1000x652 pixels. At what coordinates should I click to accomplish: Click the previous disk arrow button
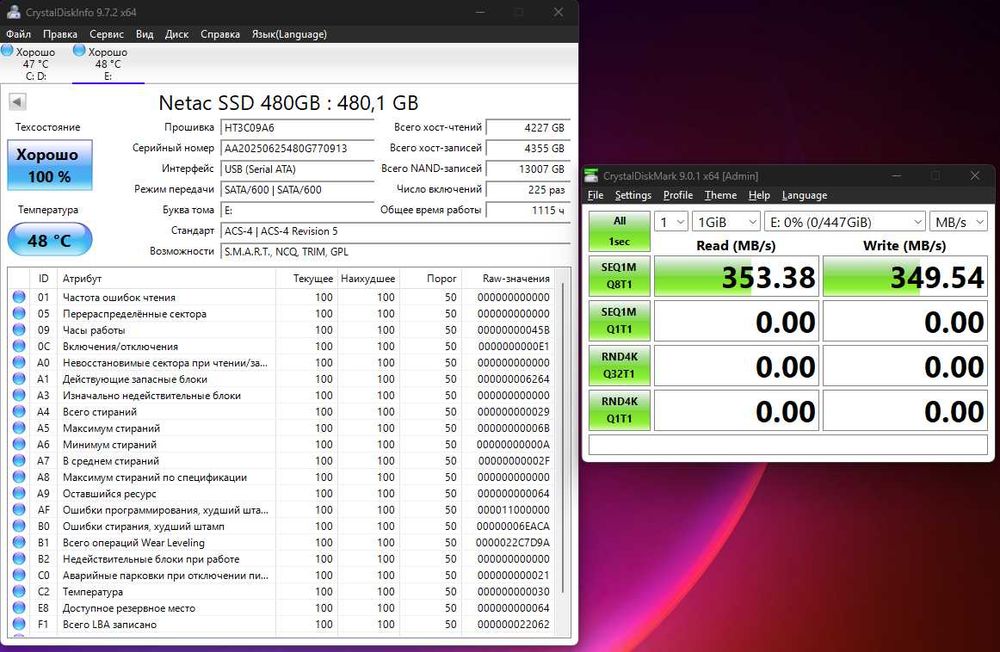tap(17, 101)
